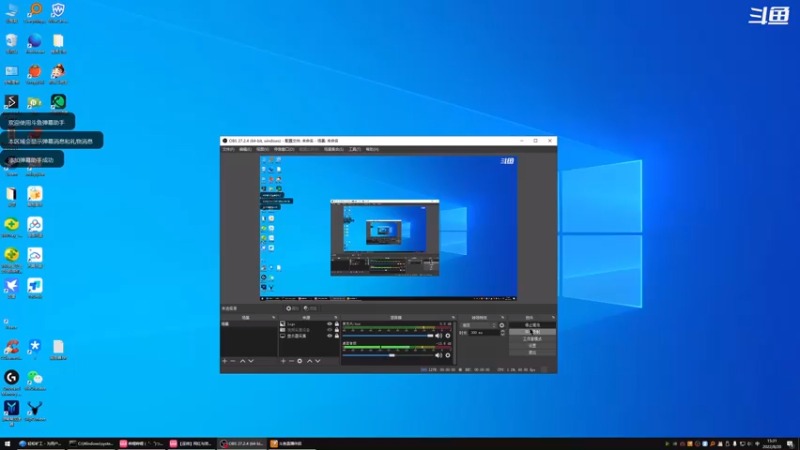Toggle visibility eye for video capture device
The height and width of the screenshot is (450, 800).
point(330,330)
